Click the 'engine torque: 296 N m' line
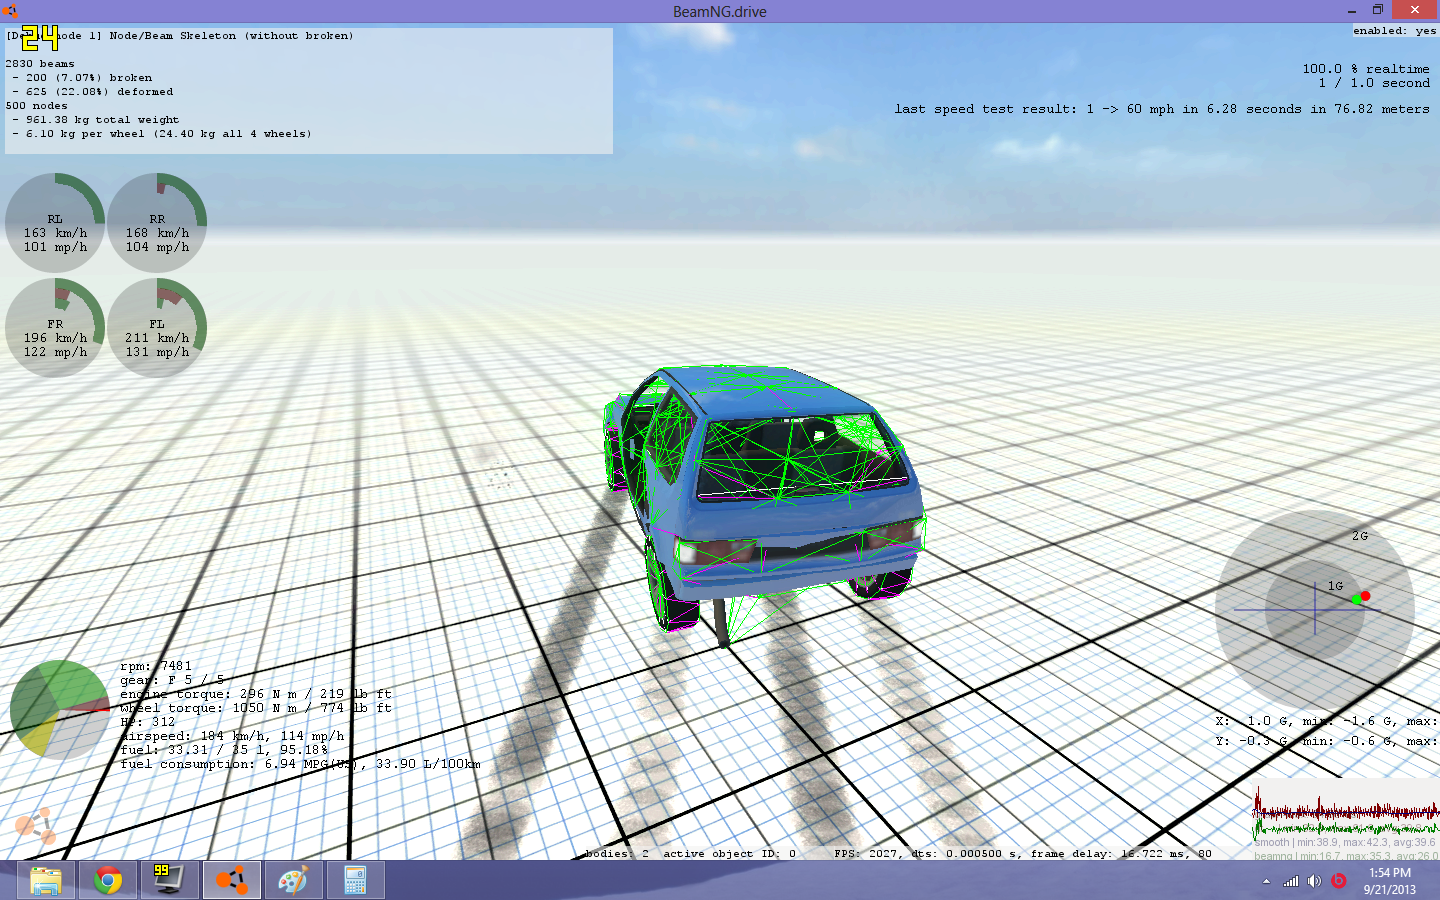1440x900 pixels. 256,694
